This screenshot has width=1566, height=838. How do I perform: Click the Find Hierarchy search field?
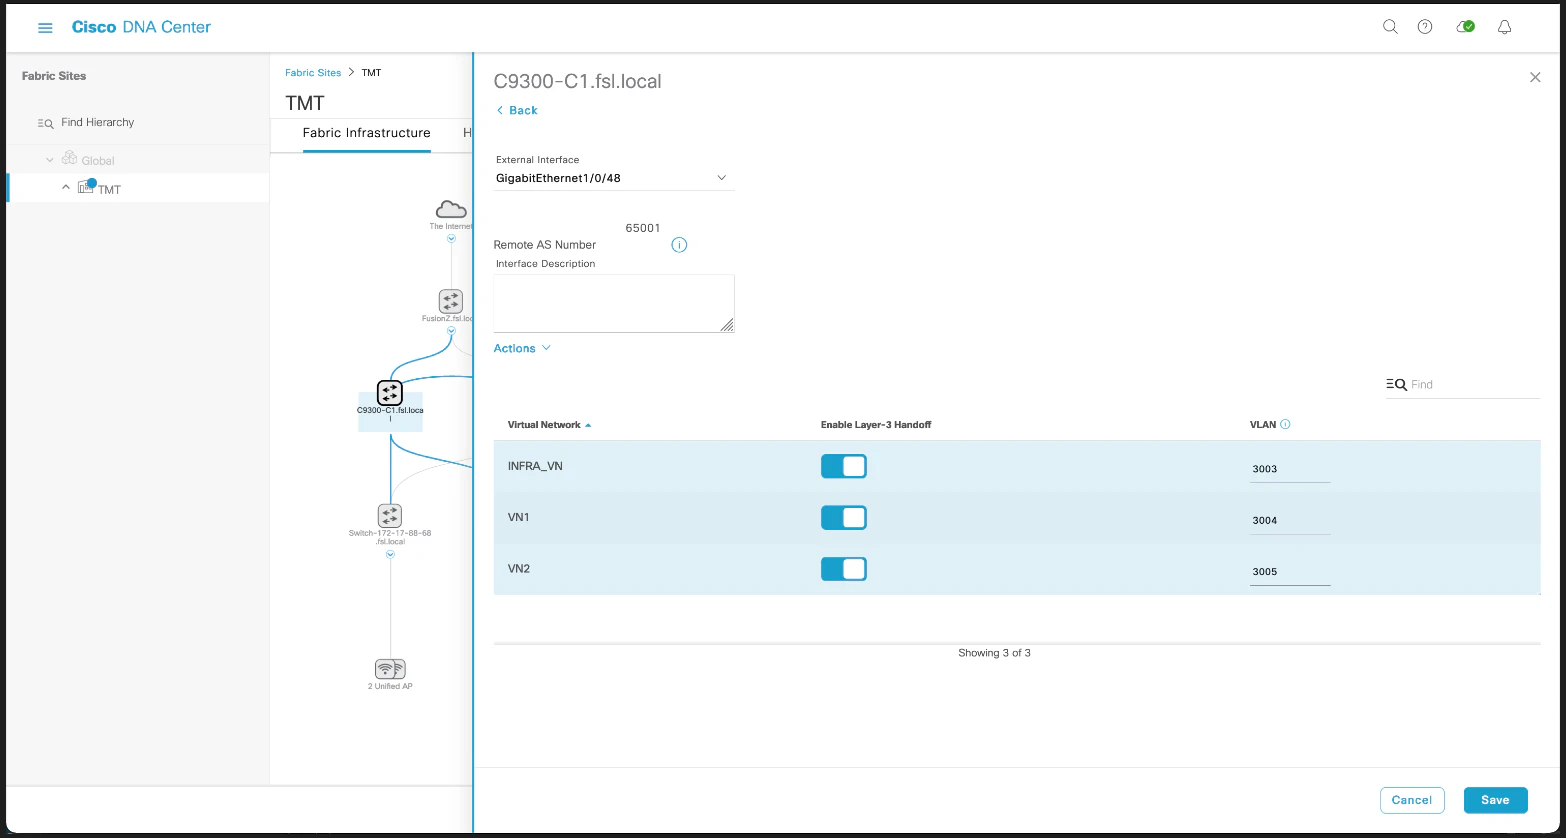pos(97,122)
